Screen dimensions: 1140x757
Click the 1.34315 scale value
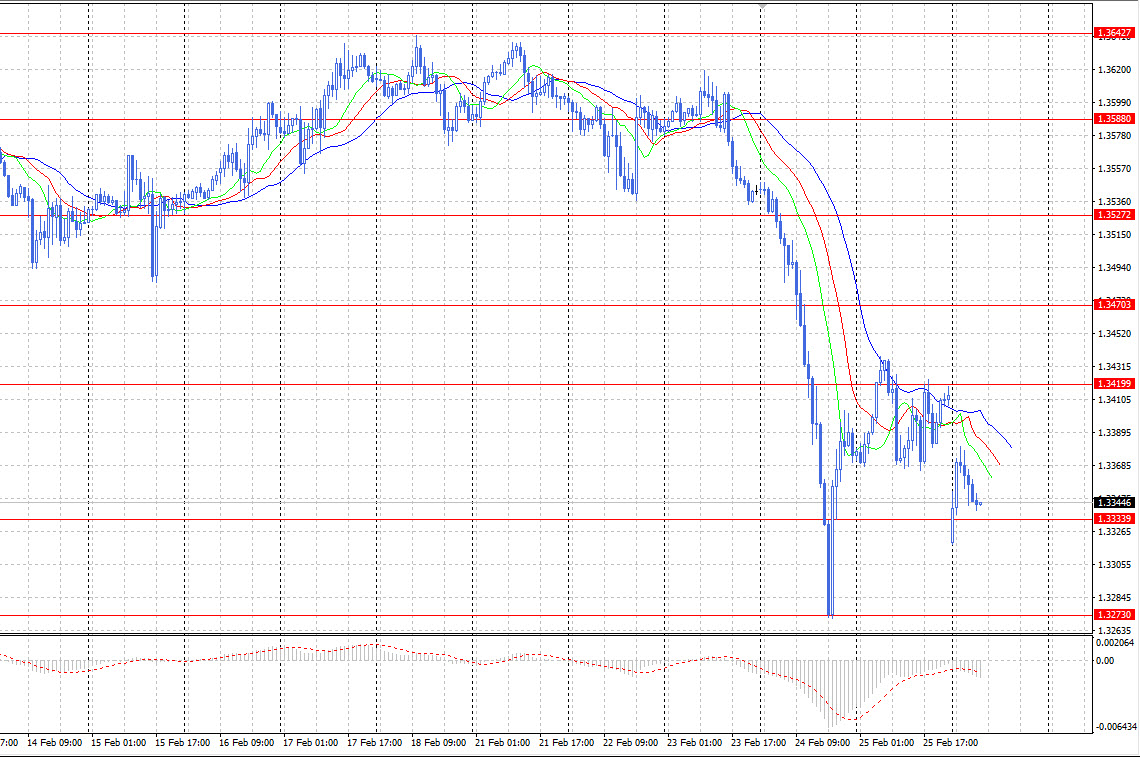click(1114, 367)
